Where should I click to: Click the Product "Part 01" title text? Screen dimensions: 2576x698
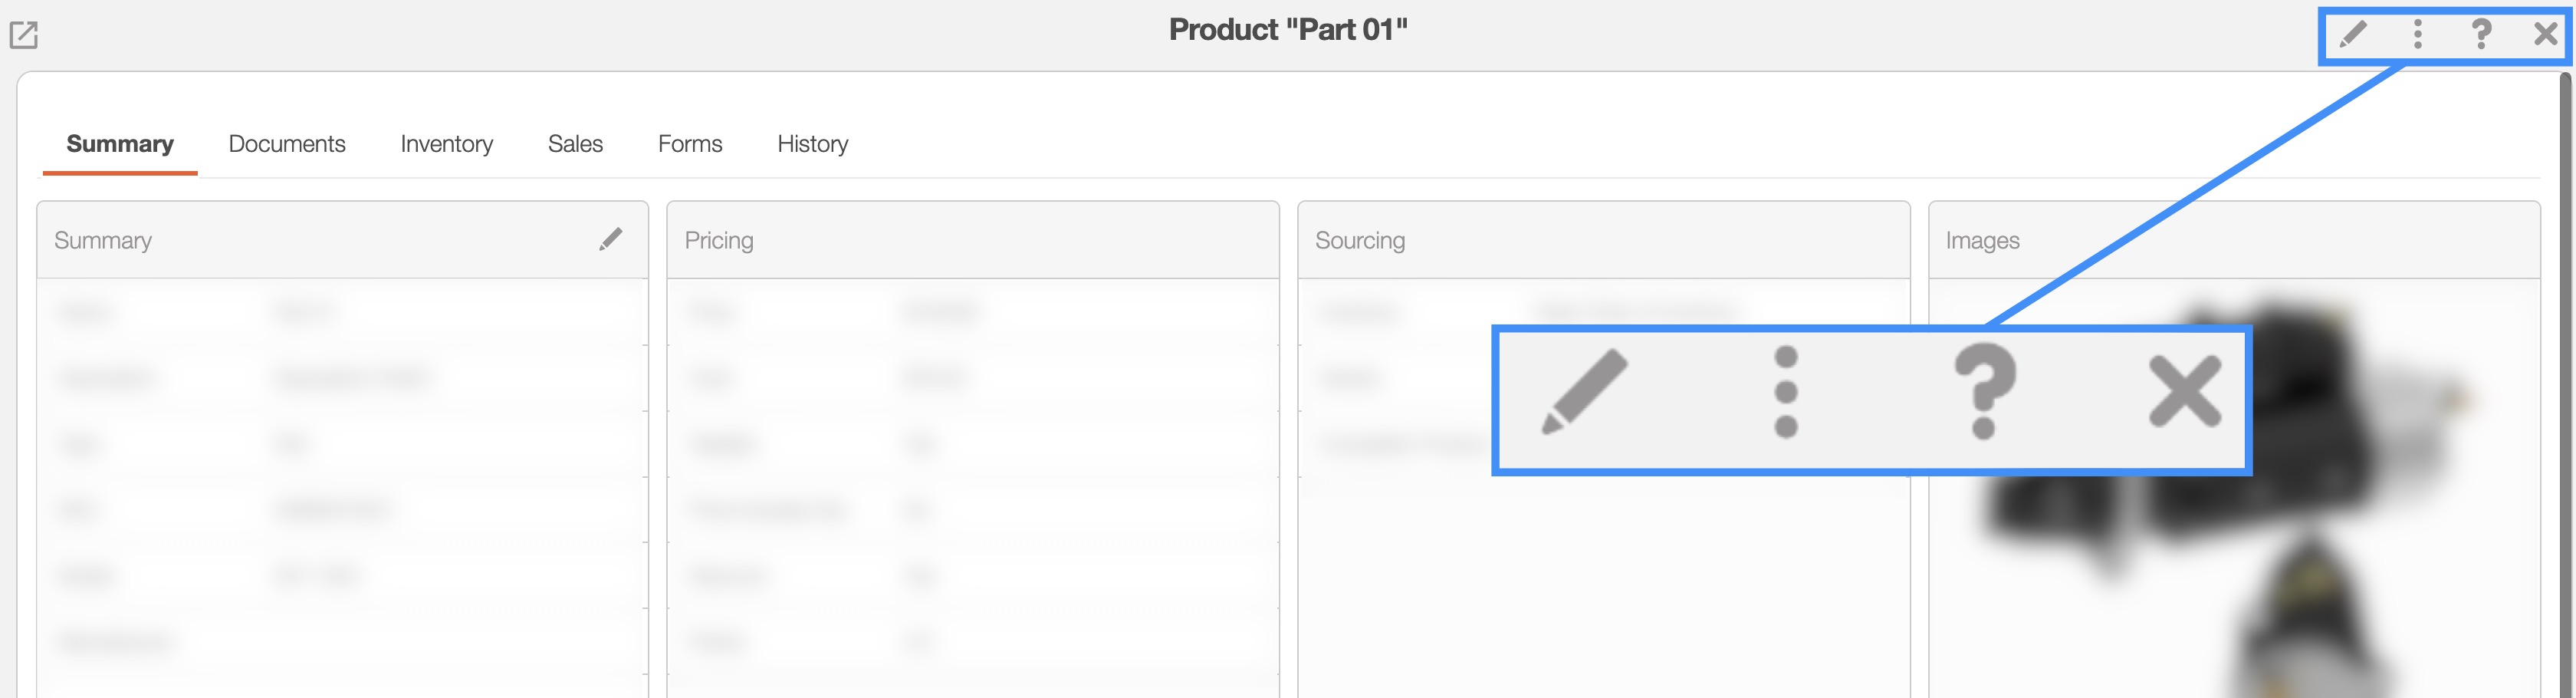(1288, 30)
